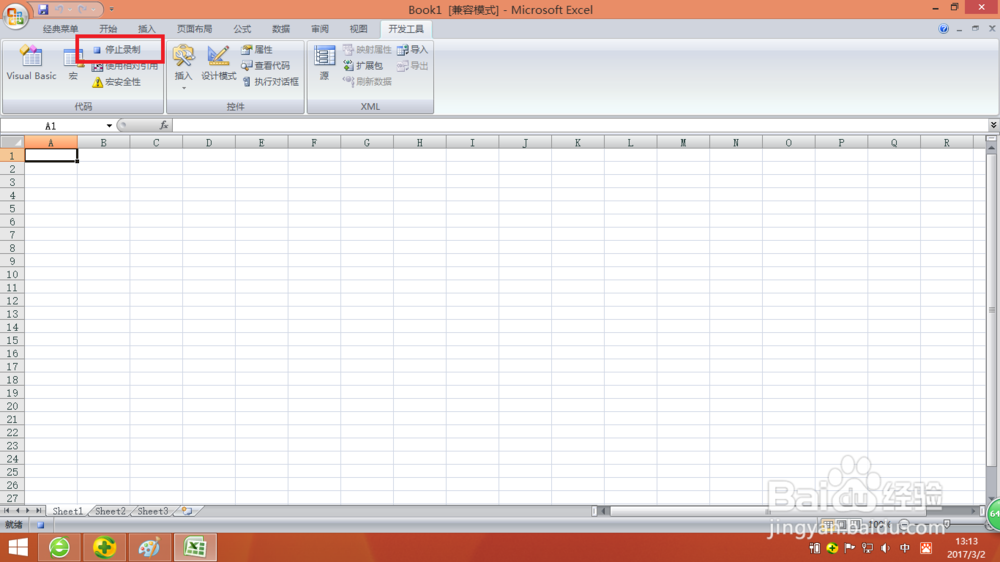Image resolution: width=1000 pixels, height=562 pixels.
Task: Open the Paint palette taskbar icon
Action: 149,547
